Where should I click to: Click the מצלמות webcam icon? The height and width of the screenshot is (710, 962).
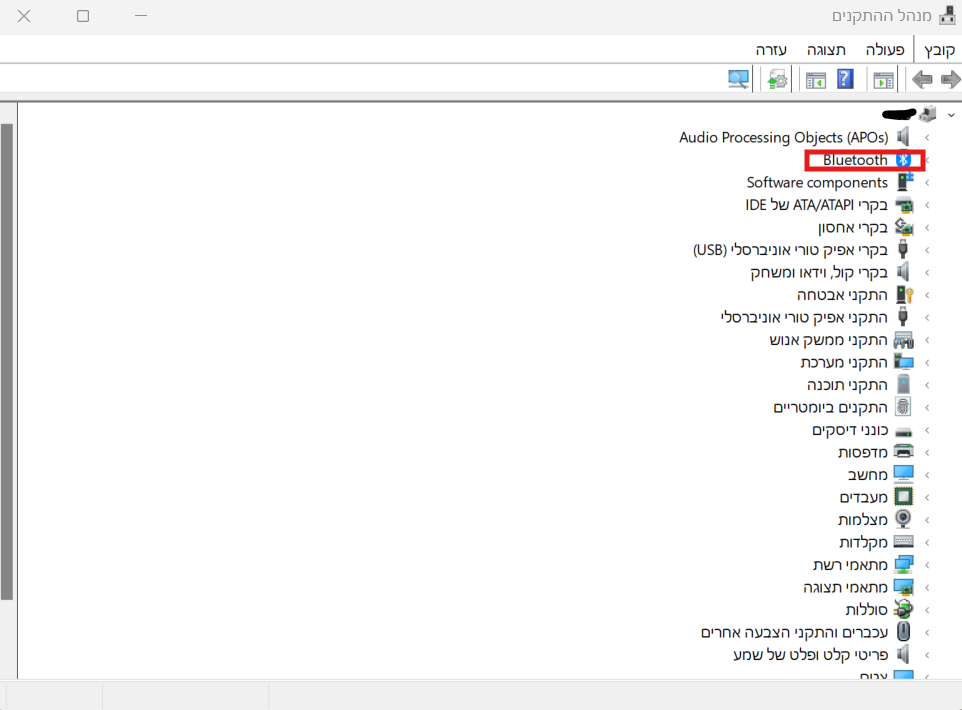[x=903, y=519]
